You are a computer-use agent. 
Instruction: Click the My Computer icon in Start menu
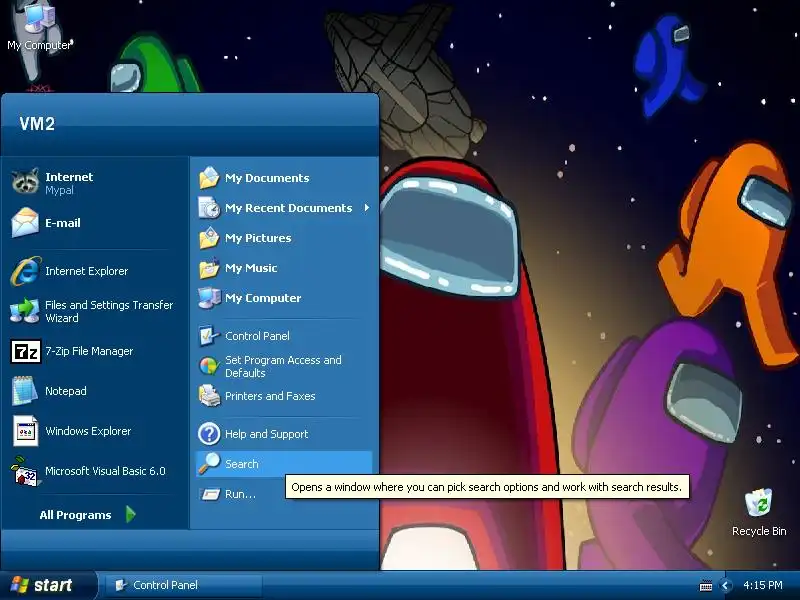point(209,298)
